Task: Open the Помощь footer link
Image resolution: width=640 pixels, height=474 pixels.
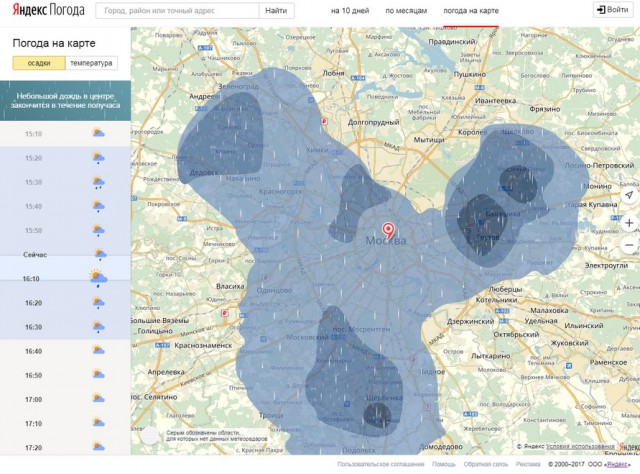Action: [444, 464]
